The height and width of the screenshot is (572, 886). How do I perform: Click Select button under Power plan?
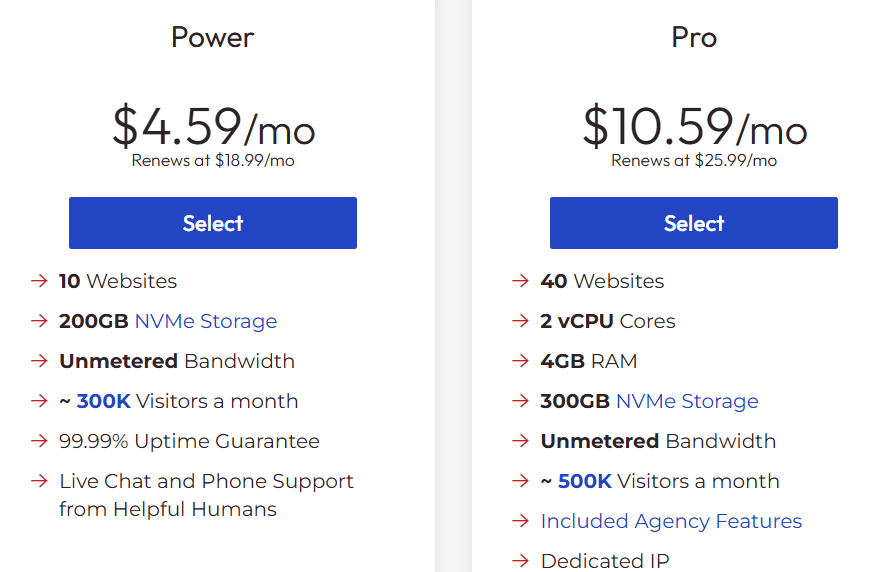[212, 223]
